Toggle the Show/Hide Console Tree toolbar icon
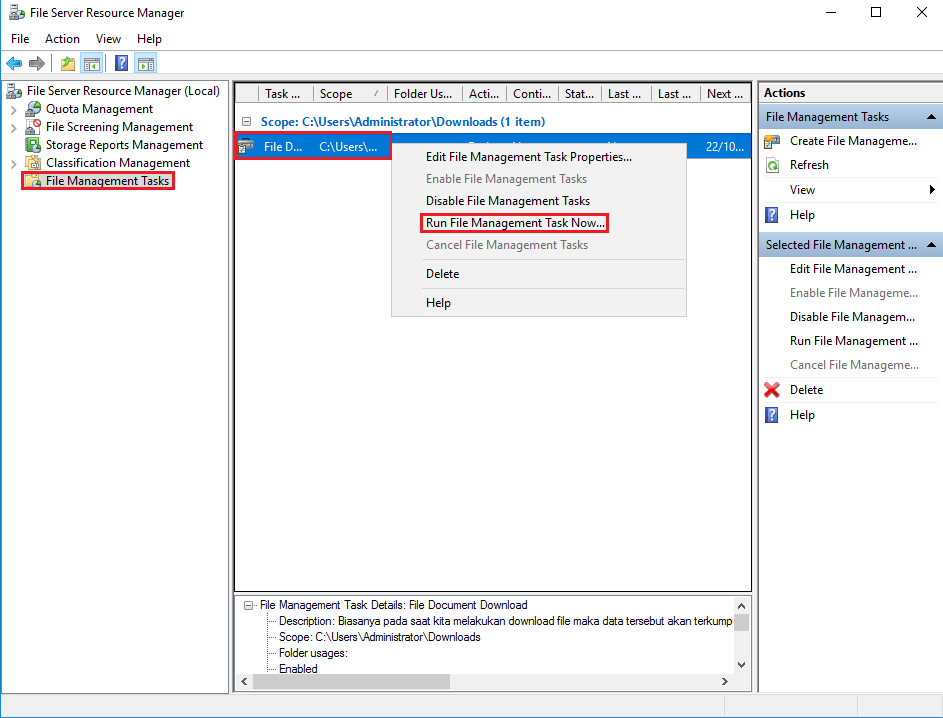 pyautogui.click(x=92, y=62)
